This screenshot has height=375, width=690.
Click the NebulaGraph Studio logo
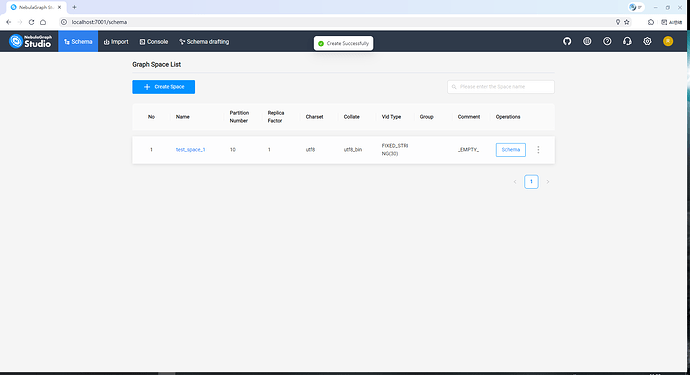(x=30, y=41)
